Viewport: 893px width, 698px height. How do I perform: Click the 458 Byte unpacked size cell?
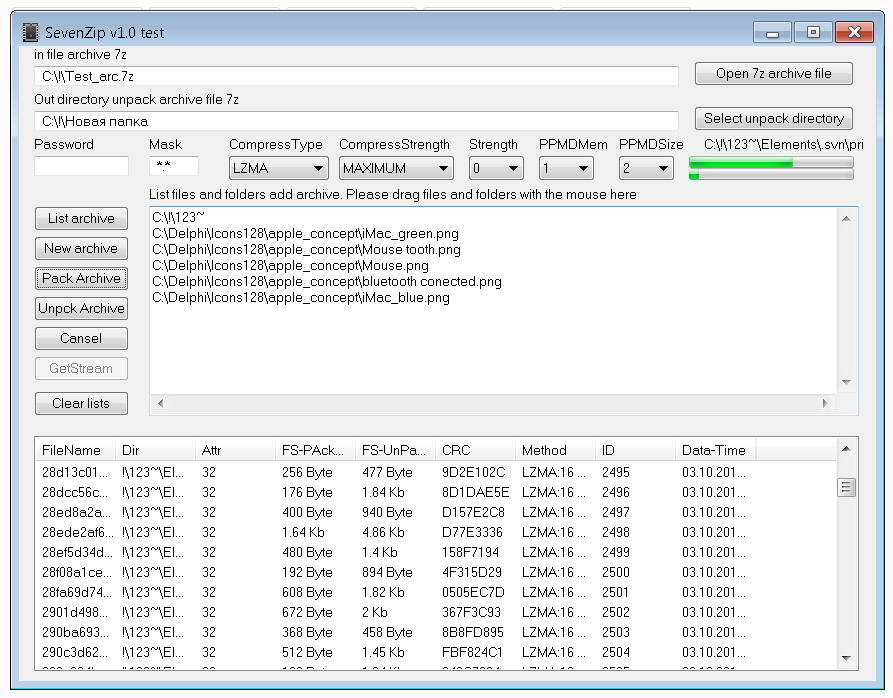point(387,633)
